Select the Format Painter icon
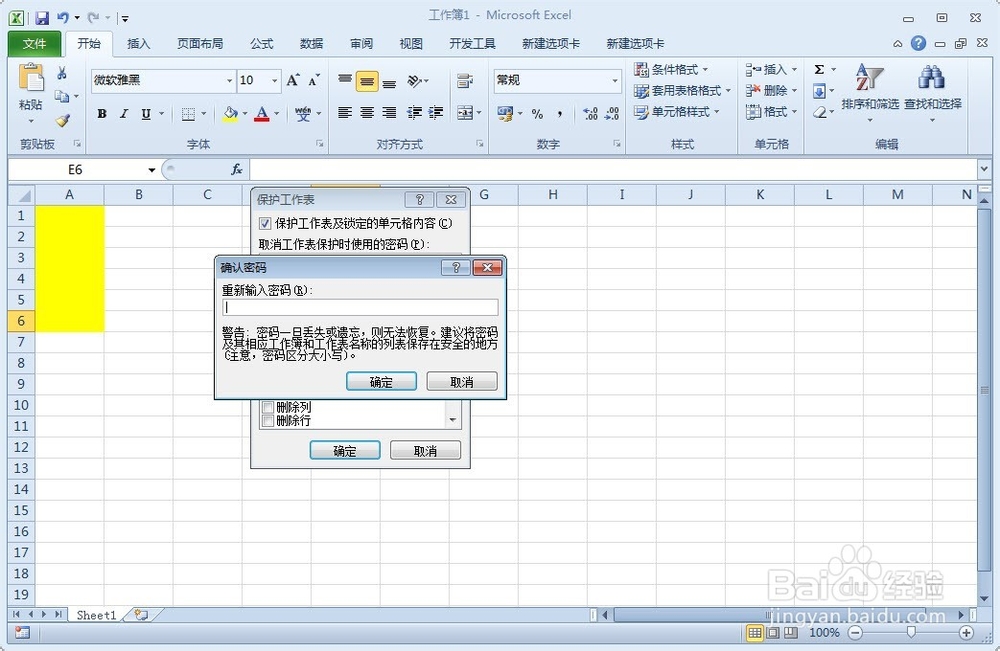1000x651 pixels. pos(62,122)
